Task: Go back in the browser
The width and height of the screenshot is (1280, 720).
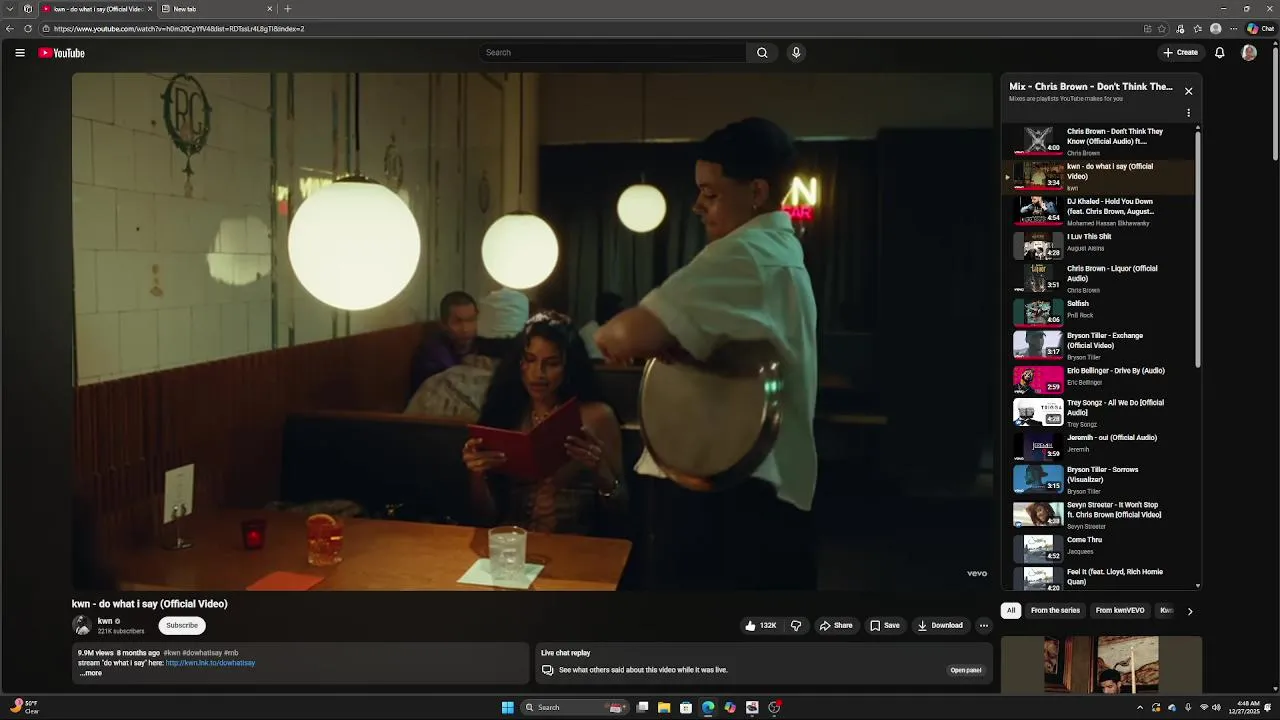Action: click(x=10, y=29)
